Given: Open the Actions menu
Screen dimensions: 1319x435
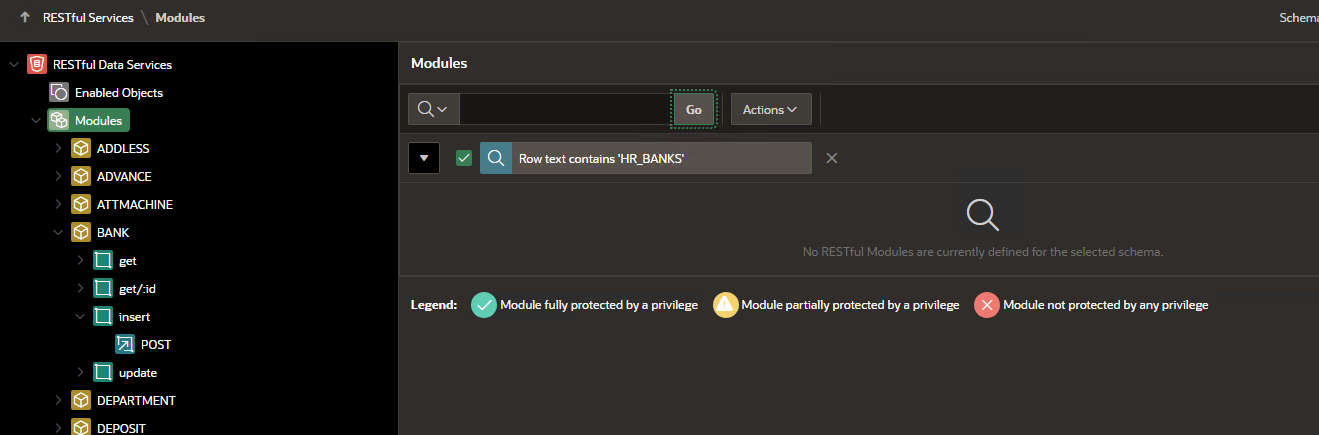Looking at the screenshot, I should [770, 109].
